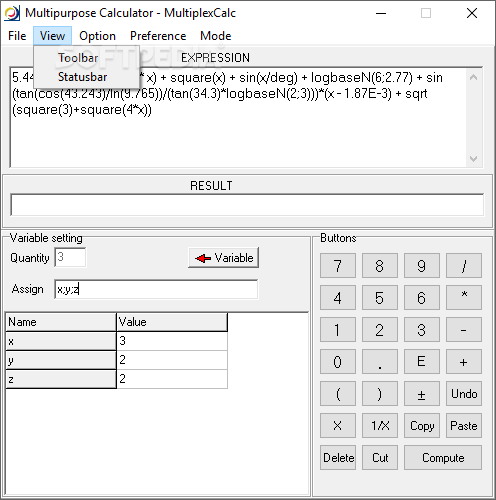Open the Option menu

click(97, 36)
